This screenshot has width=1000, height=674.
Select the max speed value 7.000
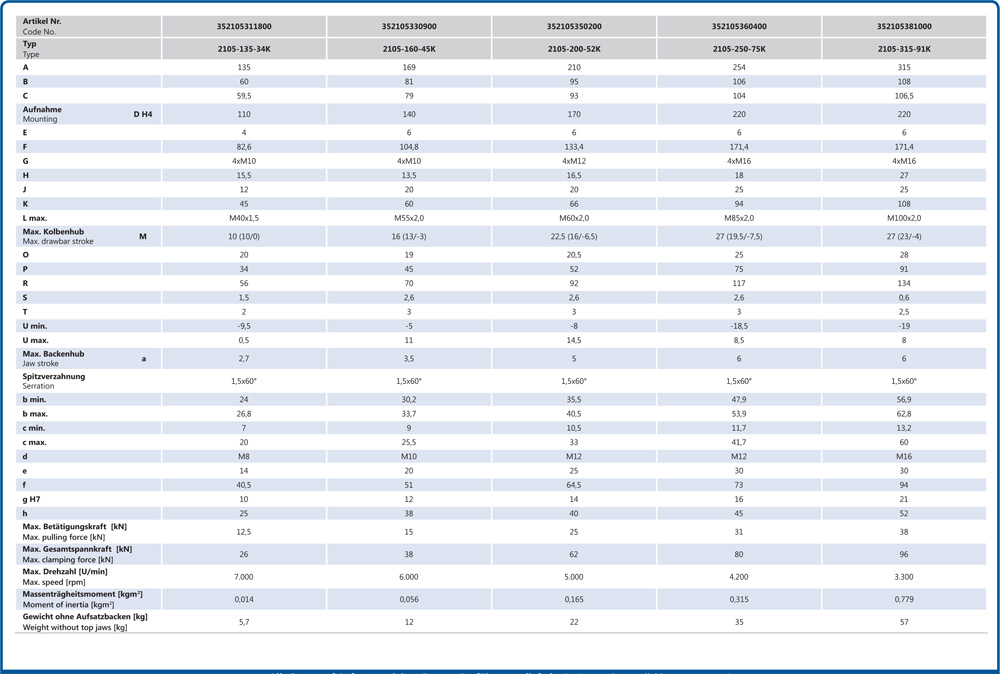point(244,577)
